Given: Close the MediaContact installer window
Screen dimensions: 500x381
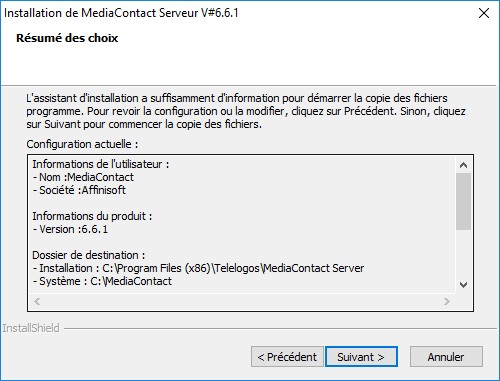Looking at the screenshot, I should point(484,13).
